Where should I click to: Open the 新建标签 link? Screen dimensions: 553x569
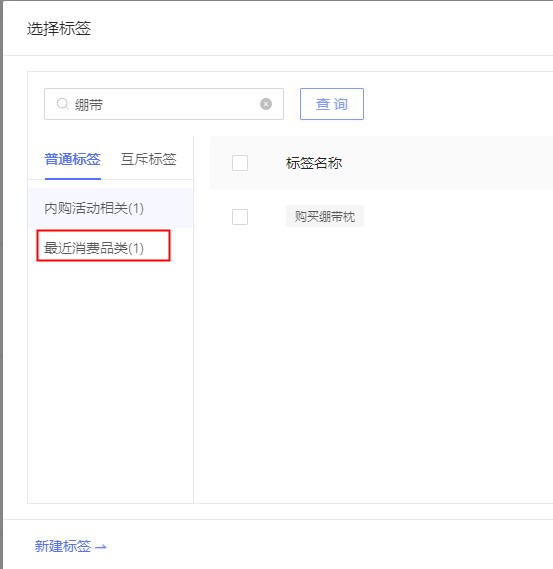click(x=63, y=547)
